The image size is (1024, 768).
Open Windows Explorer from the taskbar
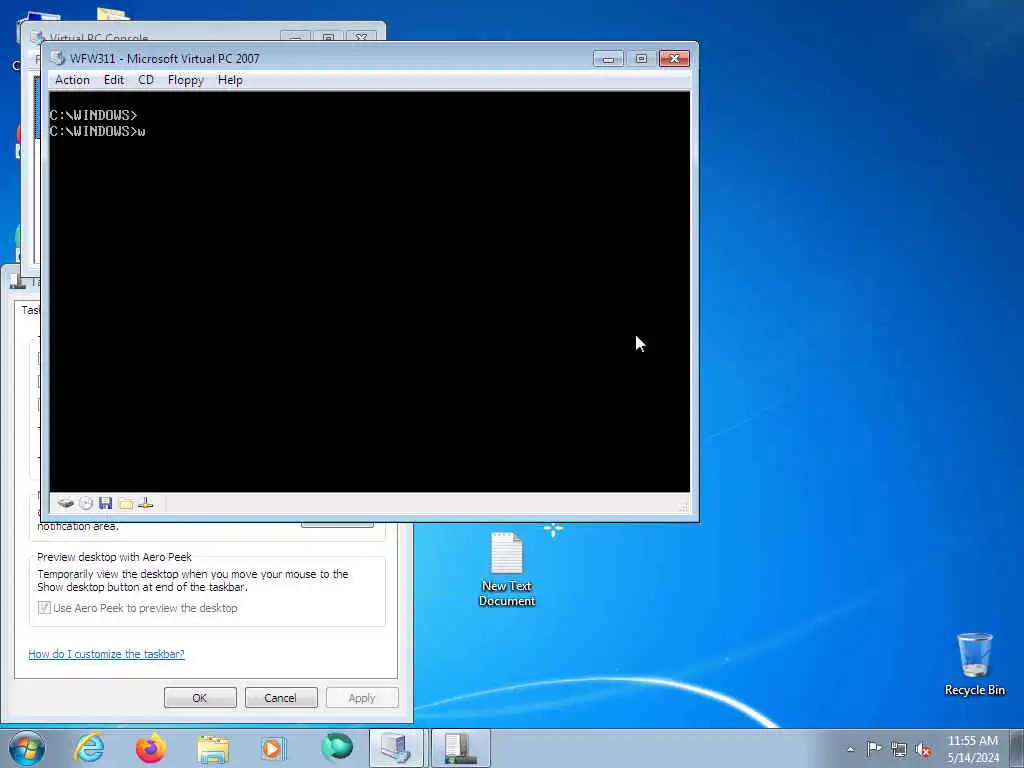[214, 748]
